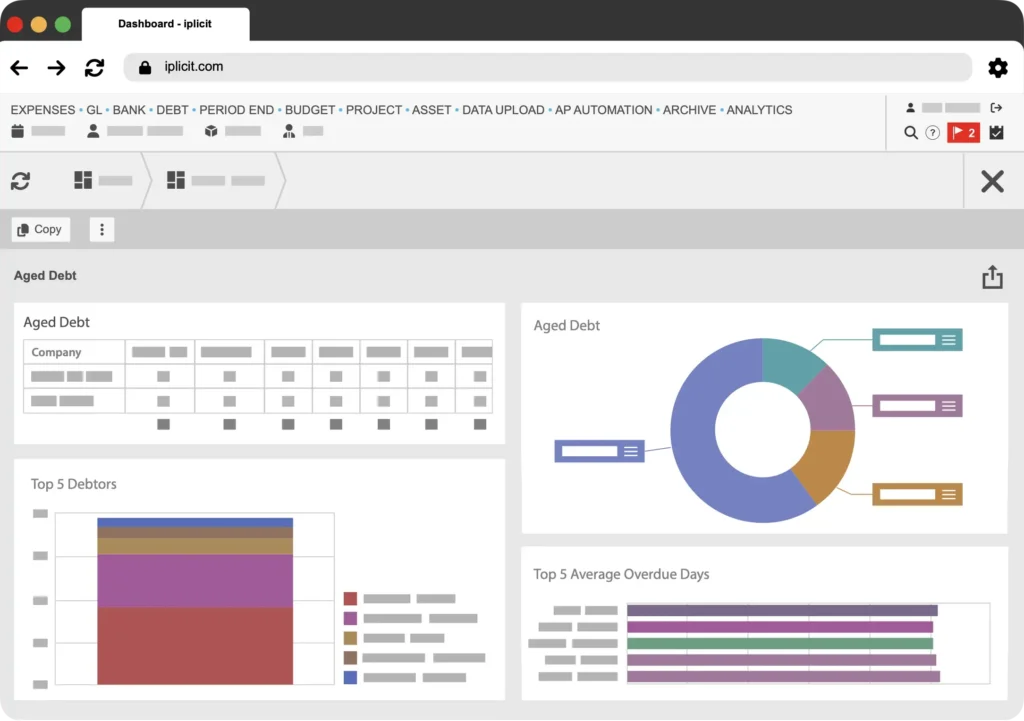Open the PERIOD END menu
Viewport: 1024px width, 721px height.
[236, 110]
